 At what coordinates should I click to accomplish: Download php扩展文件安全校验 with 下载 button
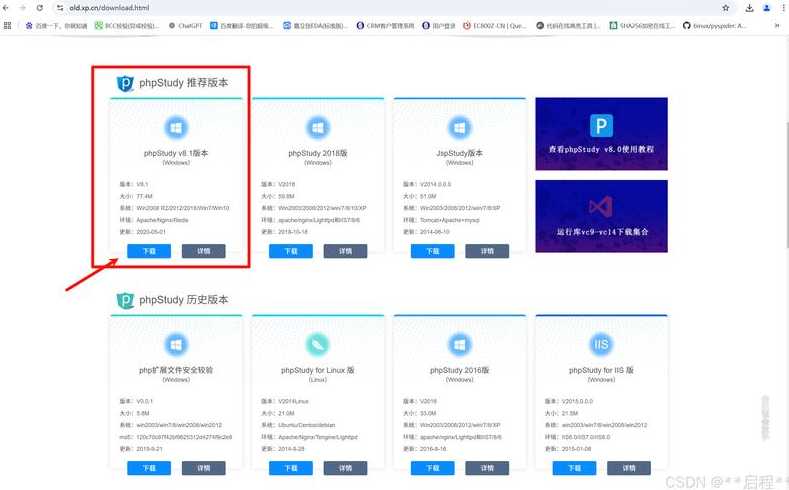point(149,468)
